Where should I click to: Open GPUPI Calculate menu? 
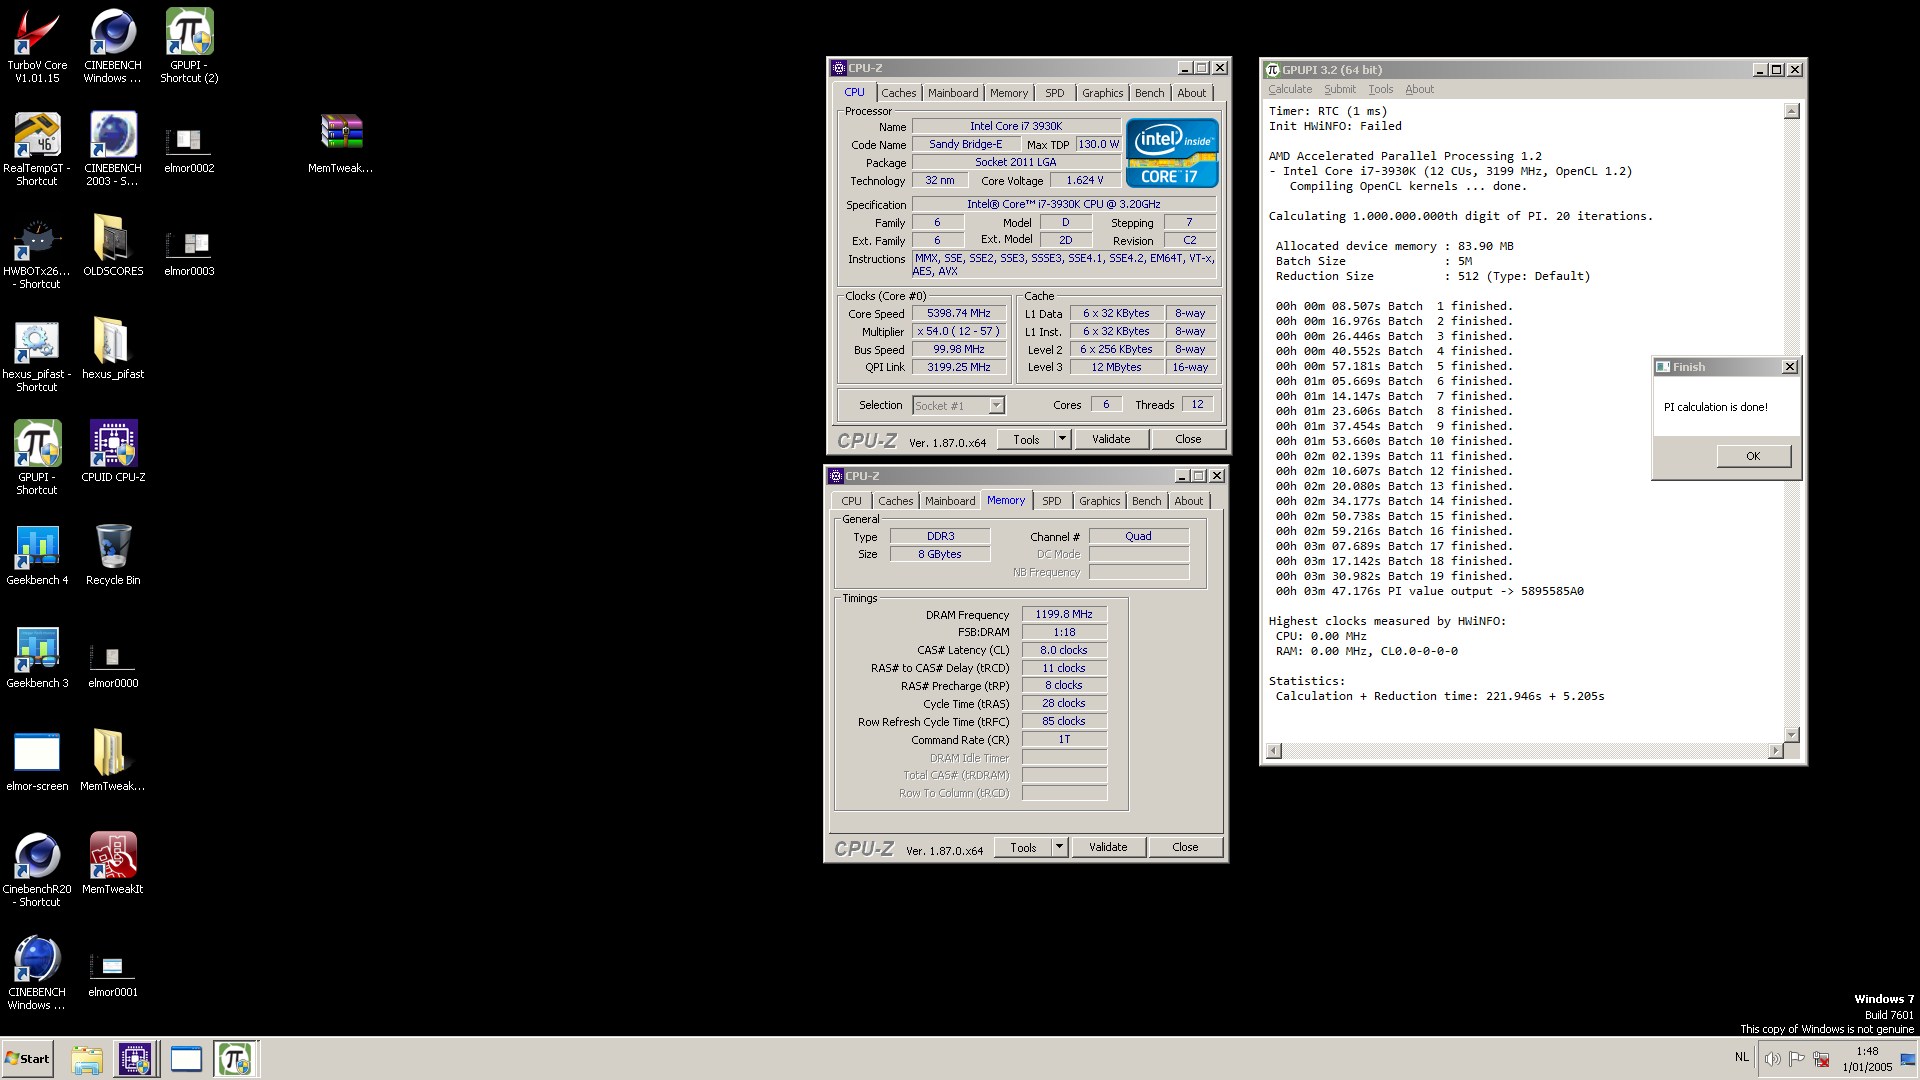(x=1290, y=89)
